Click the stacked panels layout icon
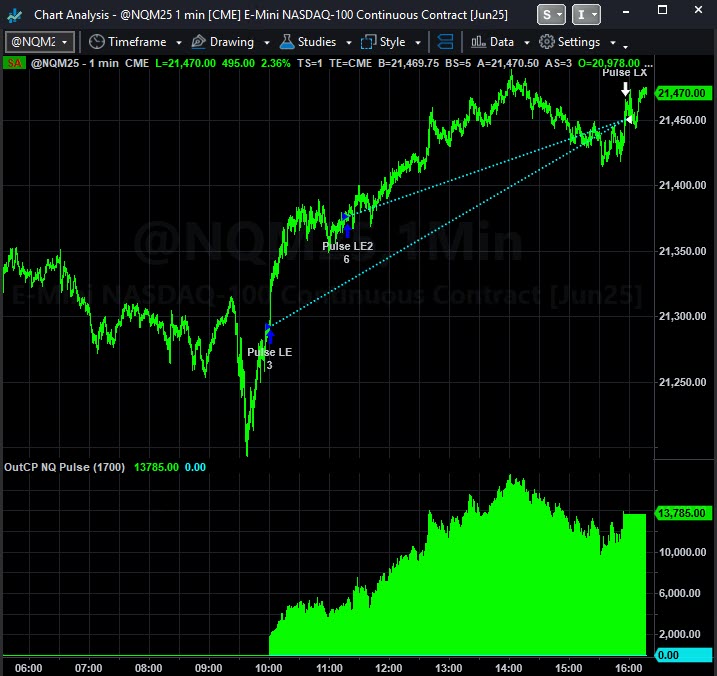Image resolution: width=717 pixels, height=676 pixels. click(445, 42)
